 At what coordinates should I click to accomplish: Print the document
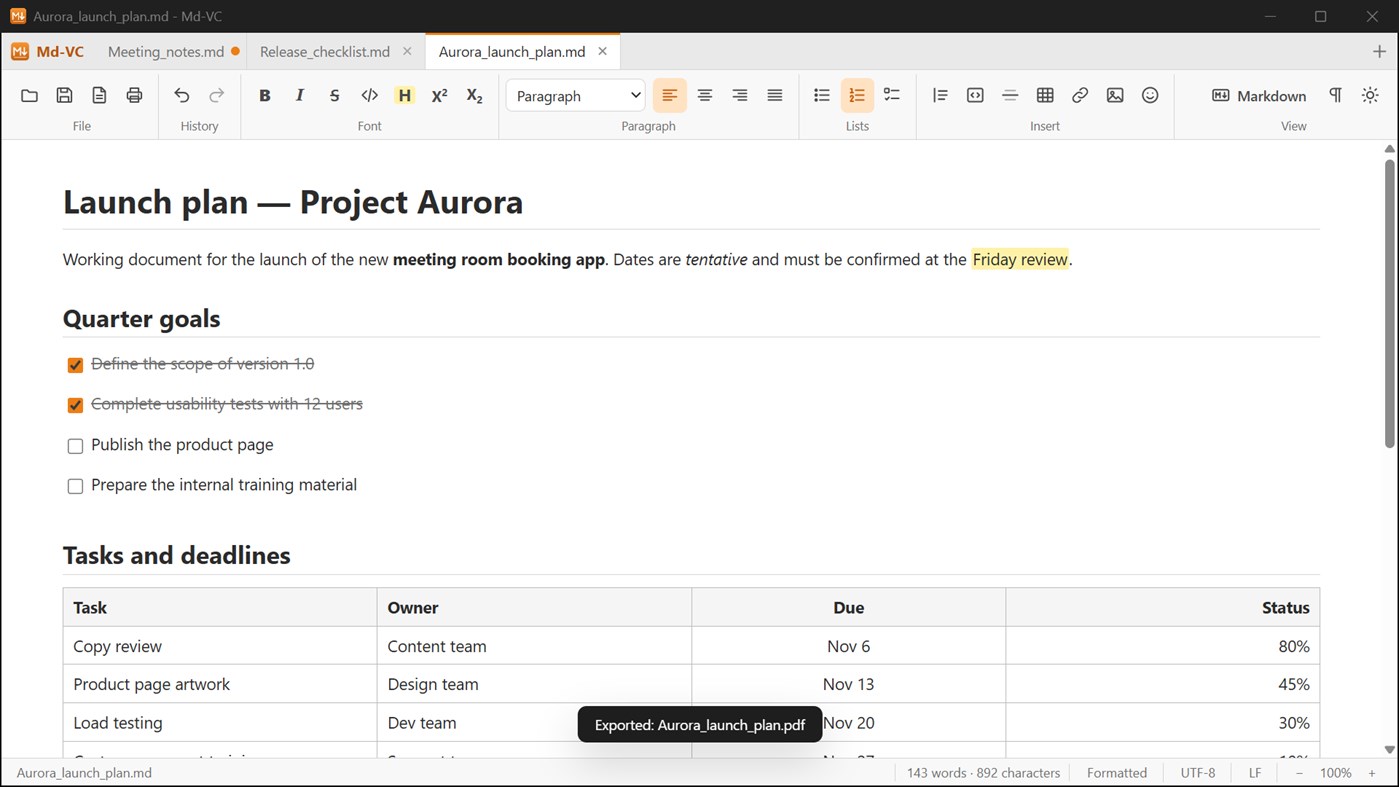[x=134, y=95]
